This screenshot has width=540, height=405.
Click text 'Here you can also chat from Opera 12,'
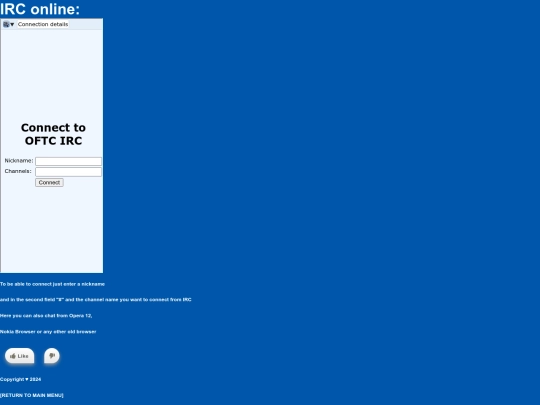46,315
